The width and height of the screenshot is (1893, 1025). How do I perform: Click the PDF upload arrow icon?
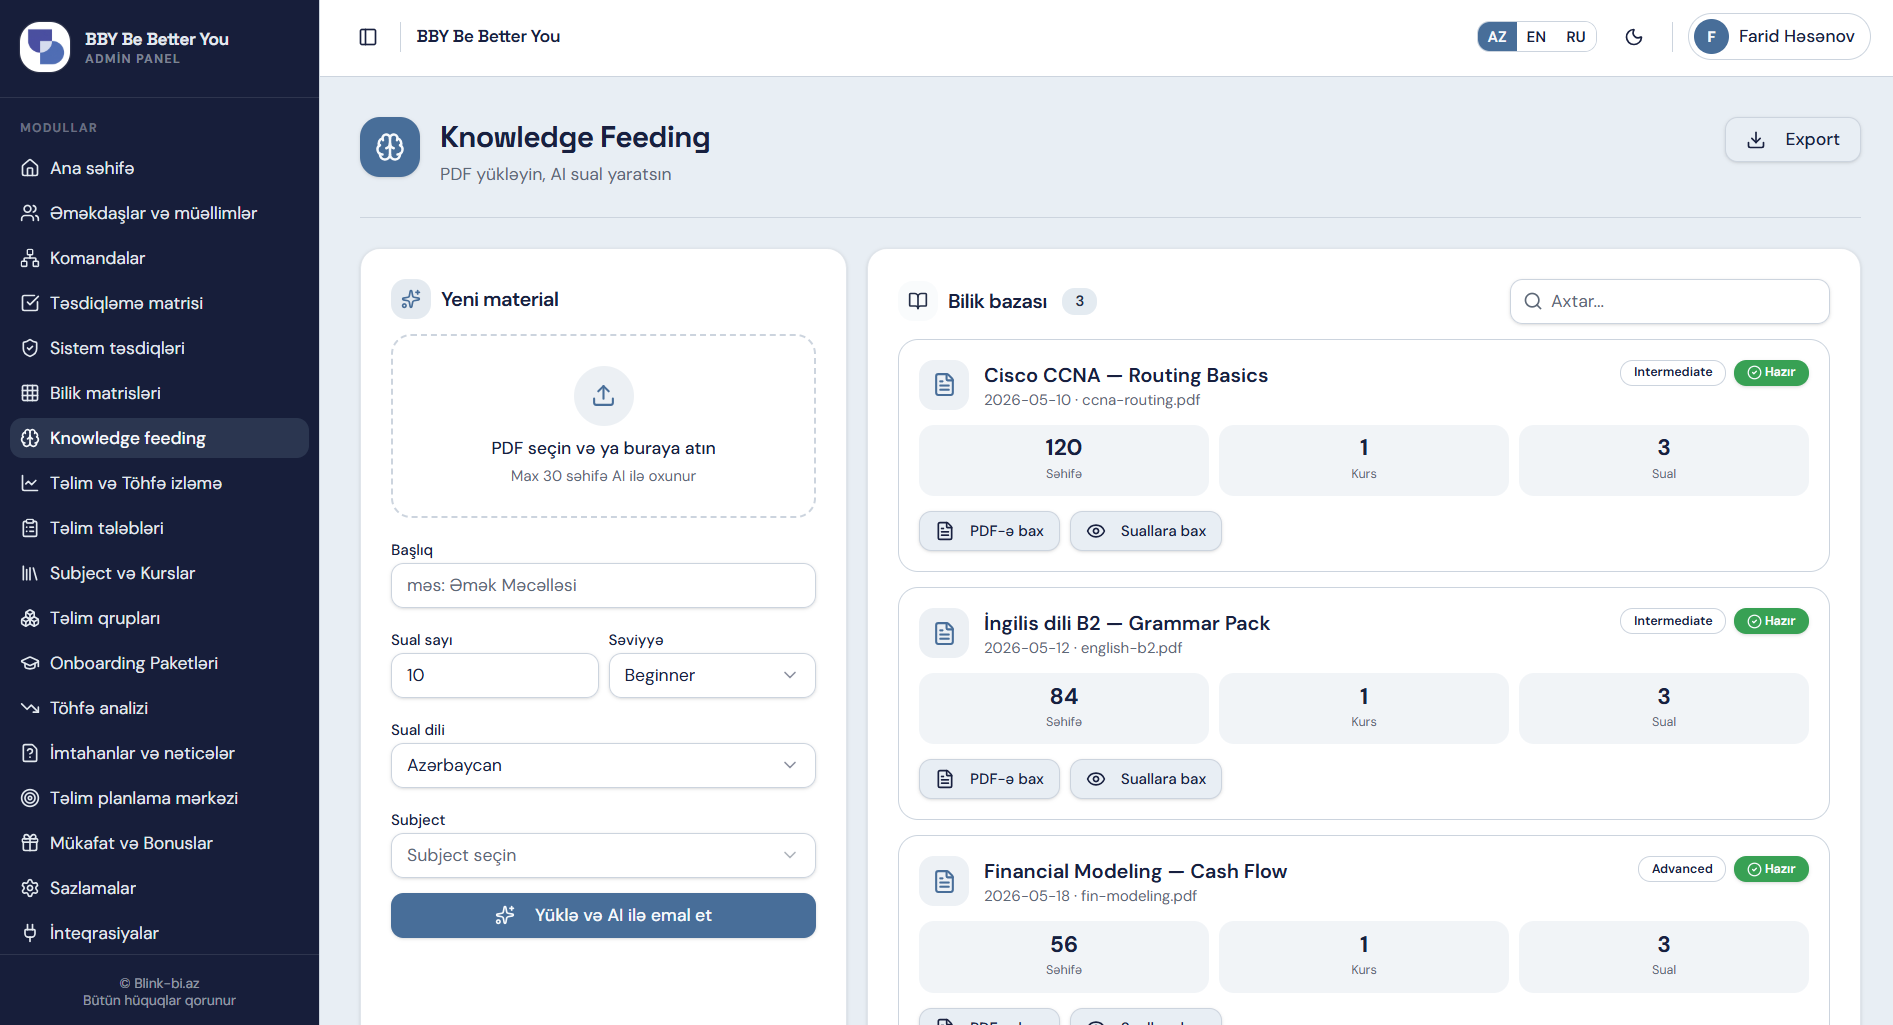(x=603, y=396)
